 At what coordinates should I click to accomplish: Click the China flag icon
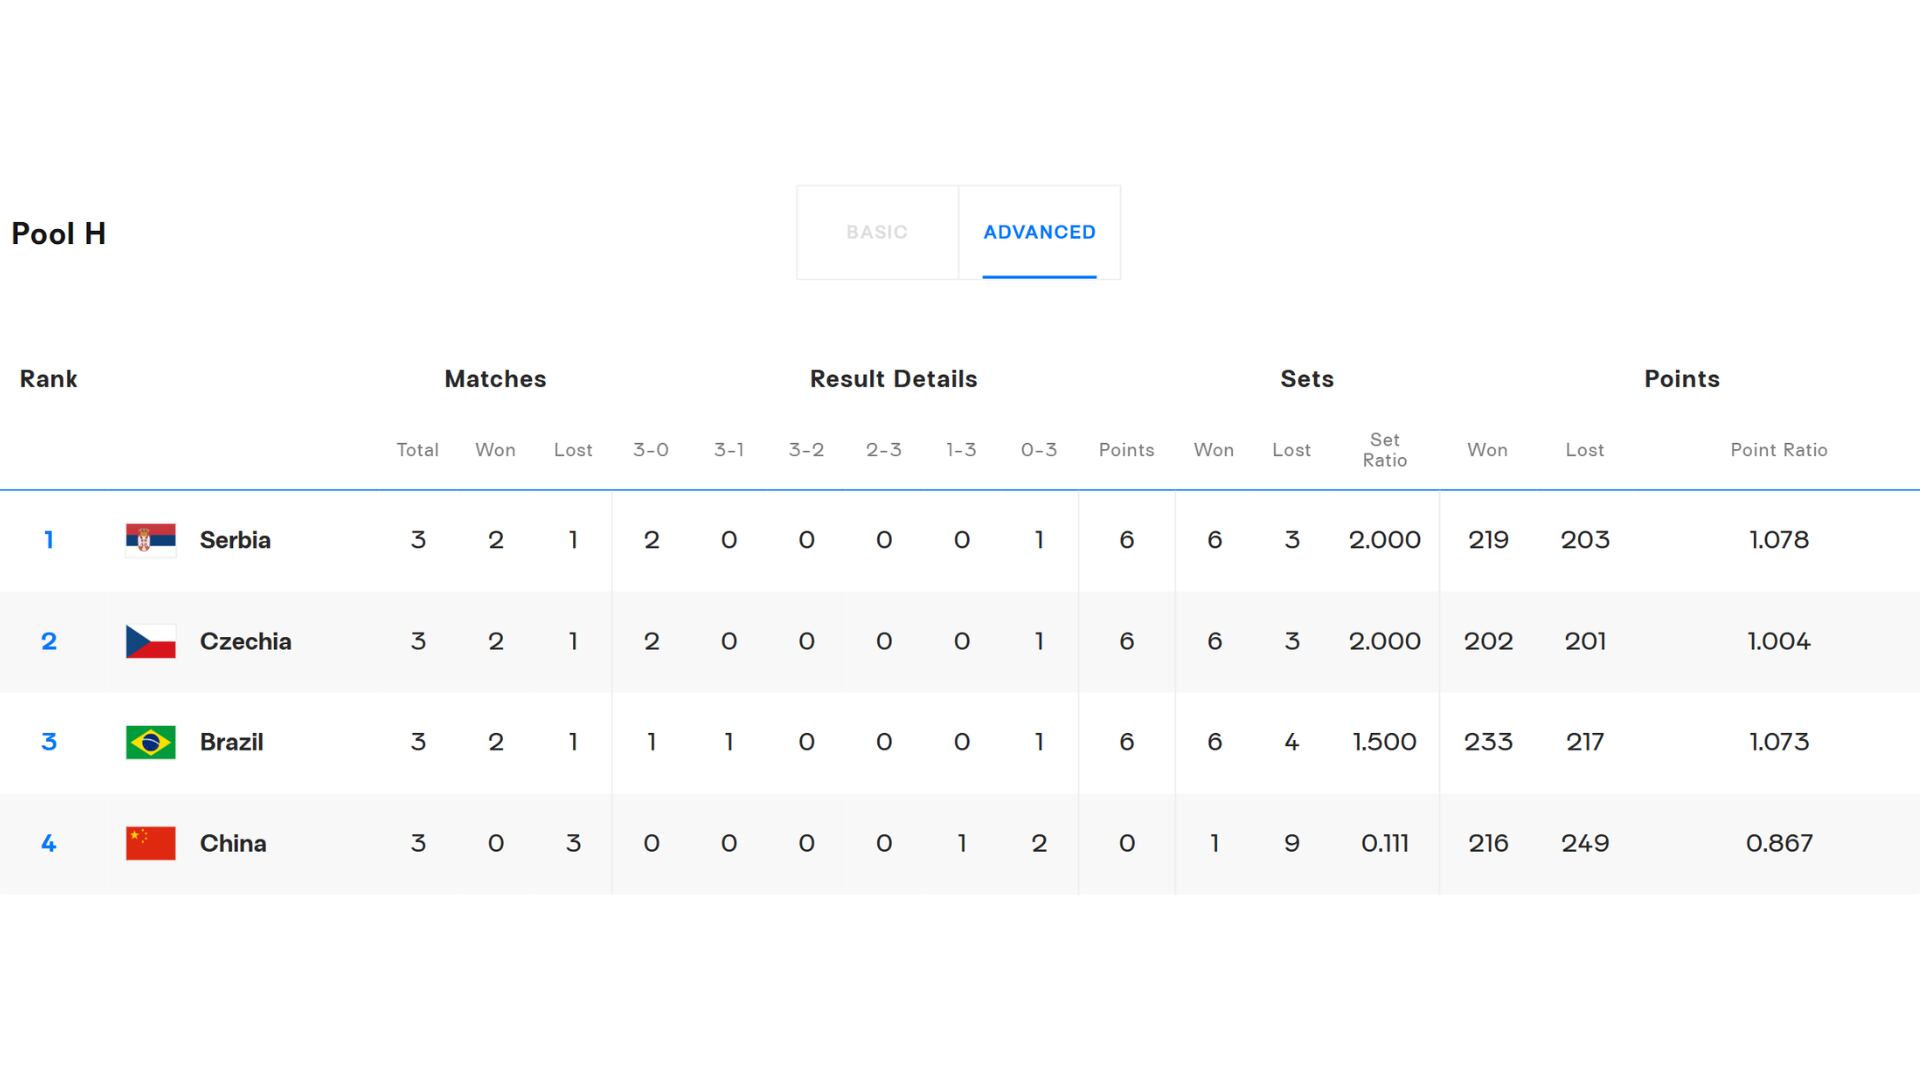tap(151, 843)
